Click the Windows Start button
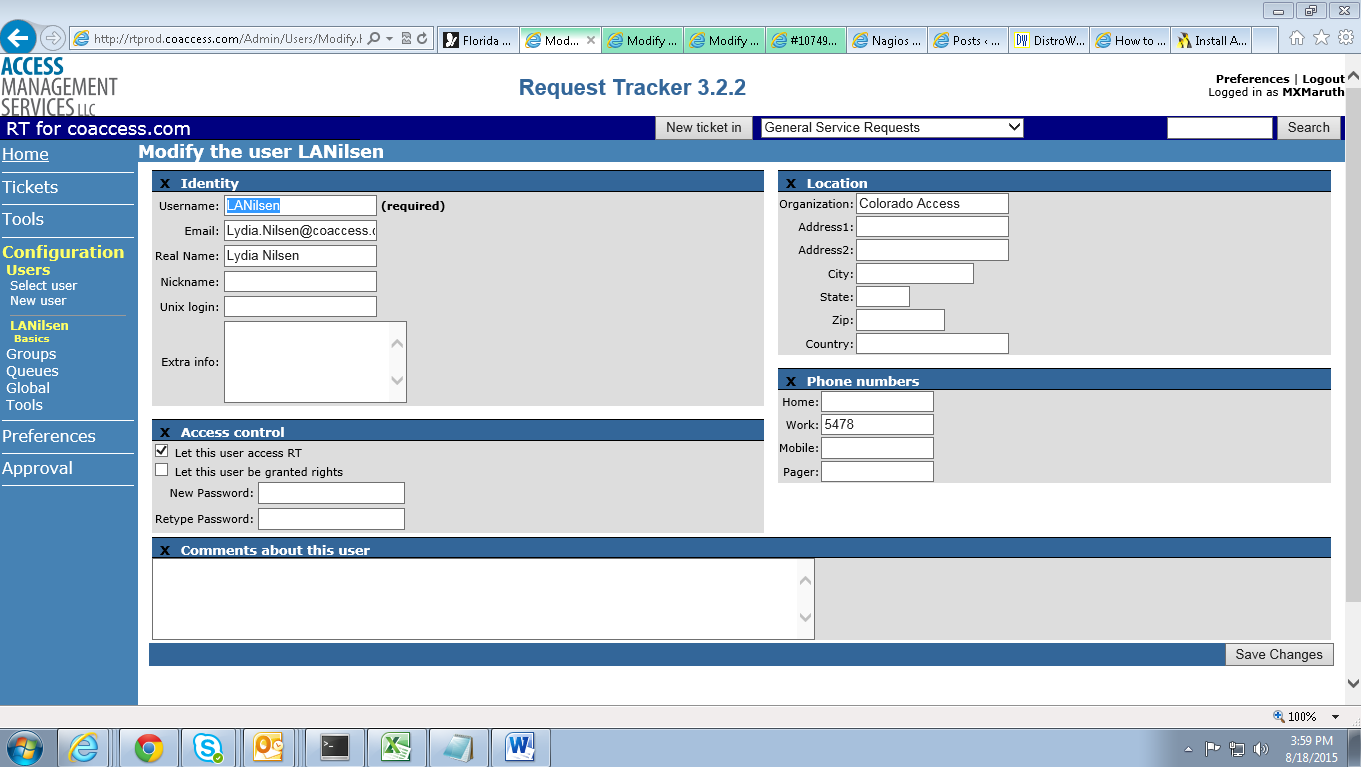The width and height of the screenshot is (1361, 767). click(x=24, y=747)
